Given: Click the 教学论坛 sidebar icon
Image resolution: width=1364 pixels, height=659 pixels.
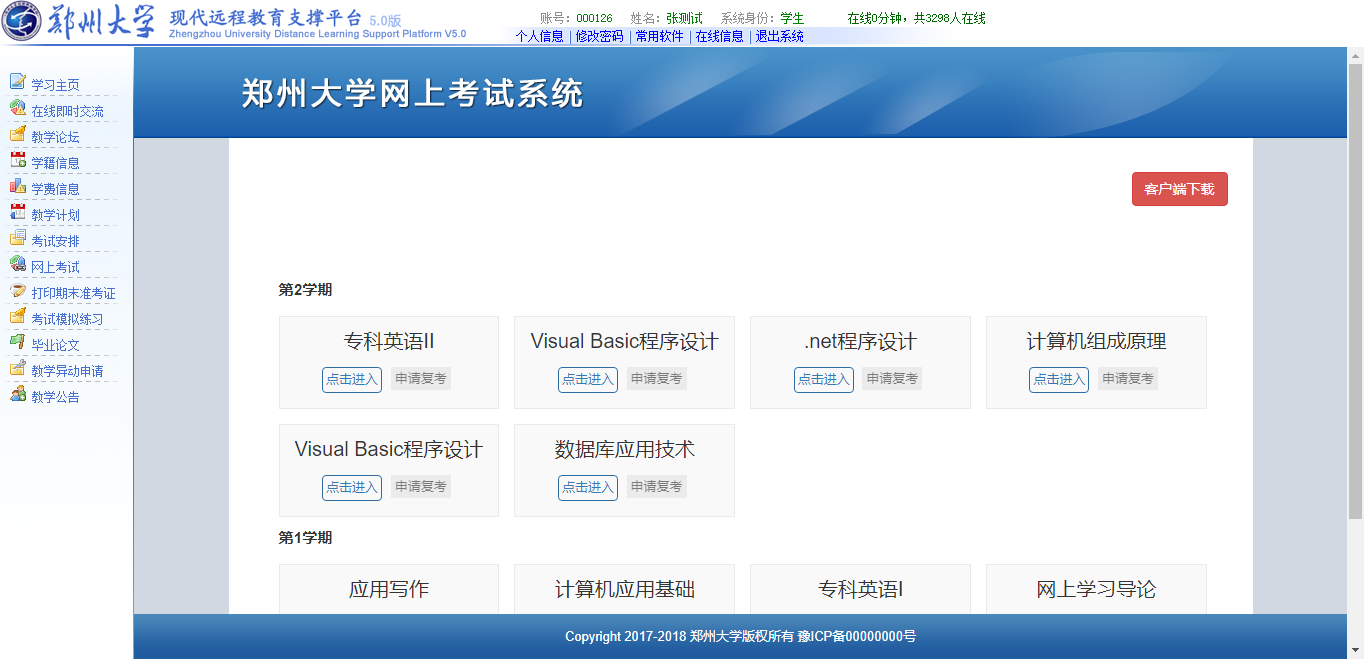Looking at the screenshot, I should coord(17,135).
